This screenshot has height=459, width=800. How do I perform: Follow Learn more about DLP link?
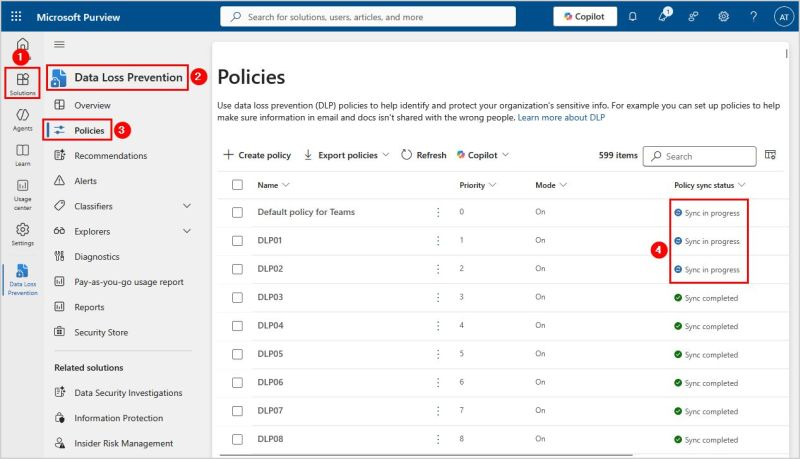coord(561,117)
